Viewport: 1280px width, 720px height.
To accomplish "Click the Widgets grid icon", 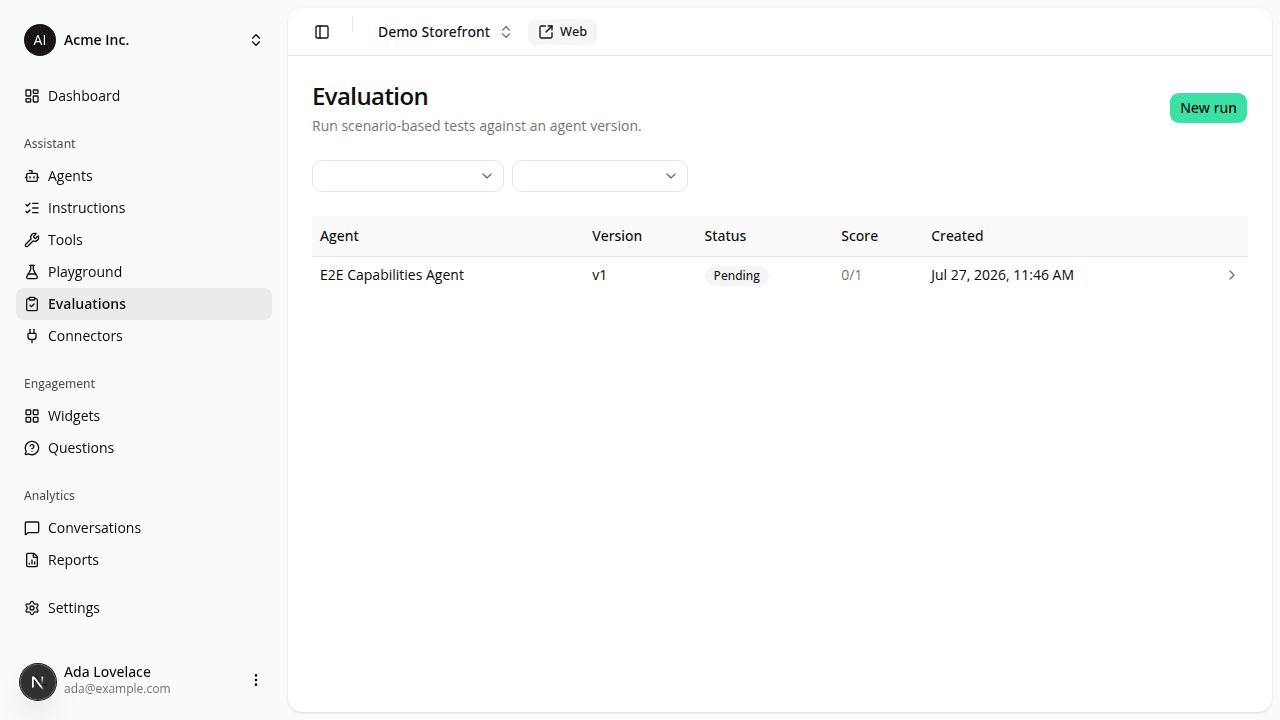I will [x=32, y=416].
